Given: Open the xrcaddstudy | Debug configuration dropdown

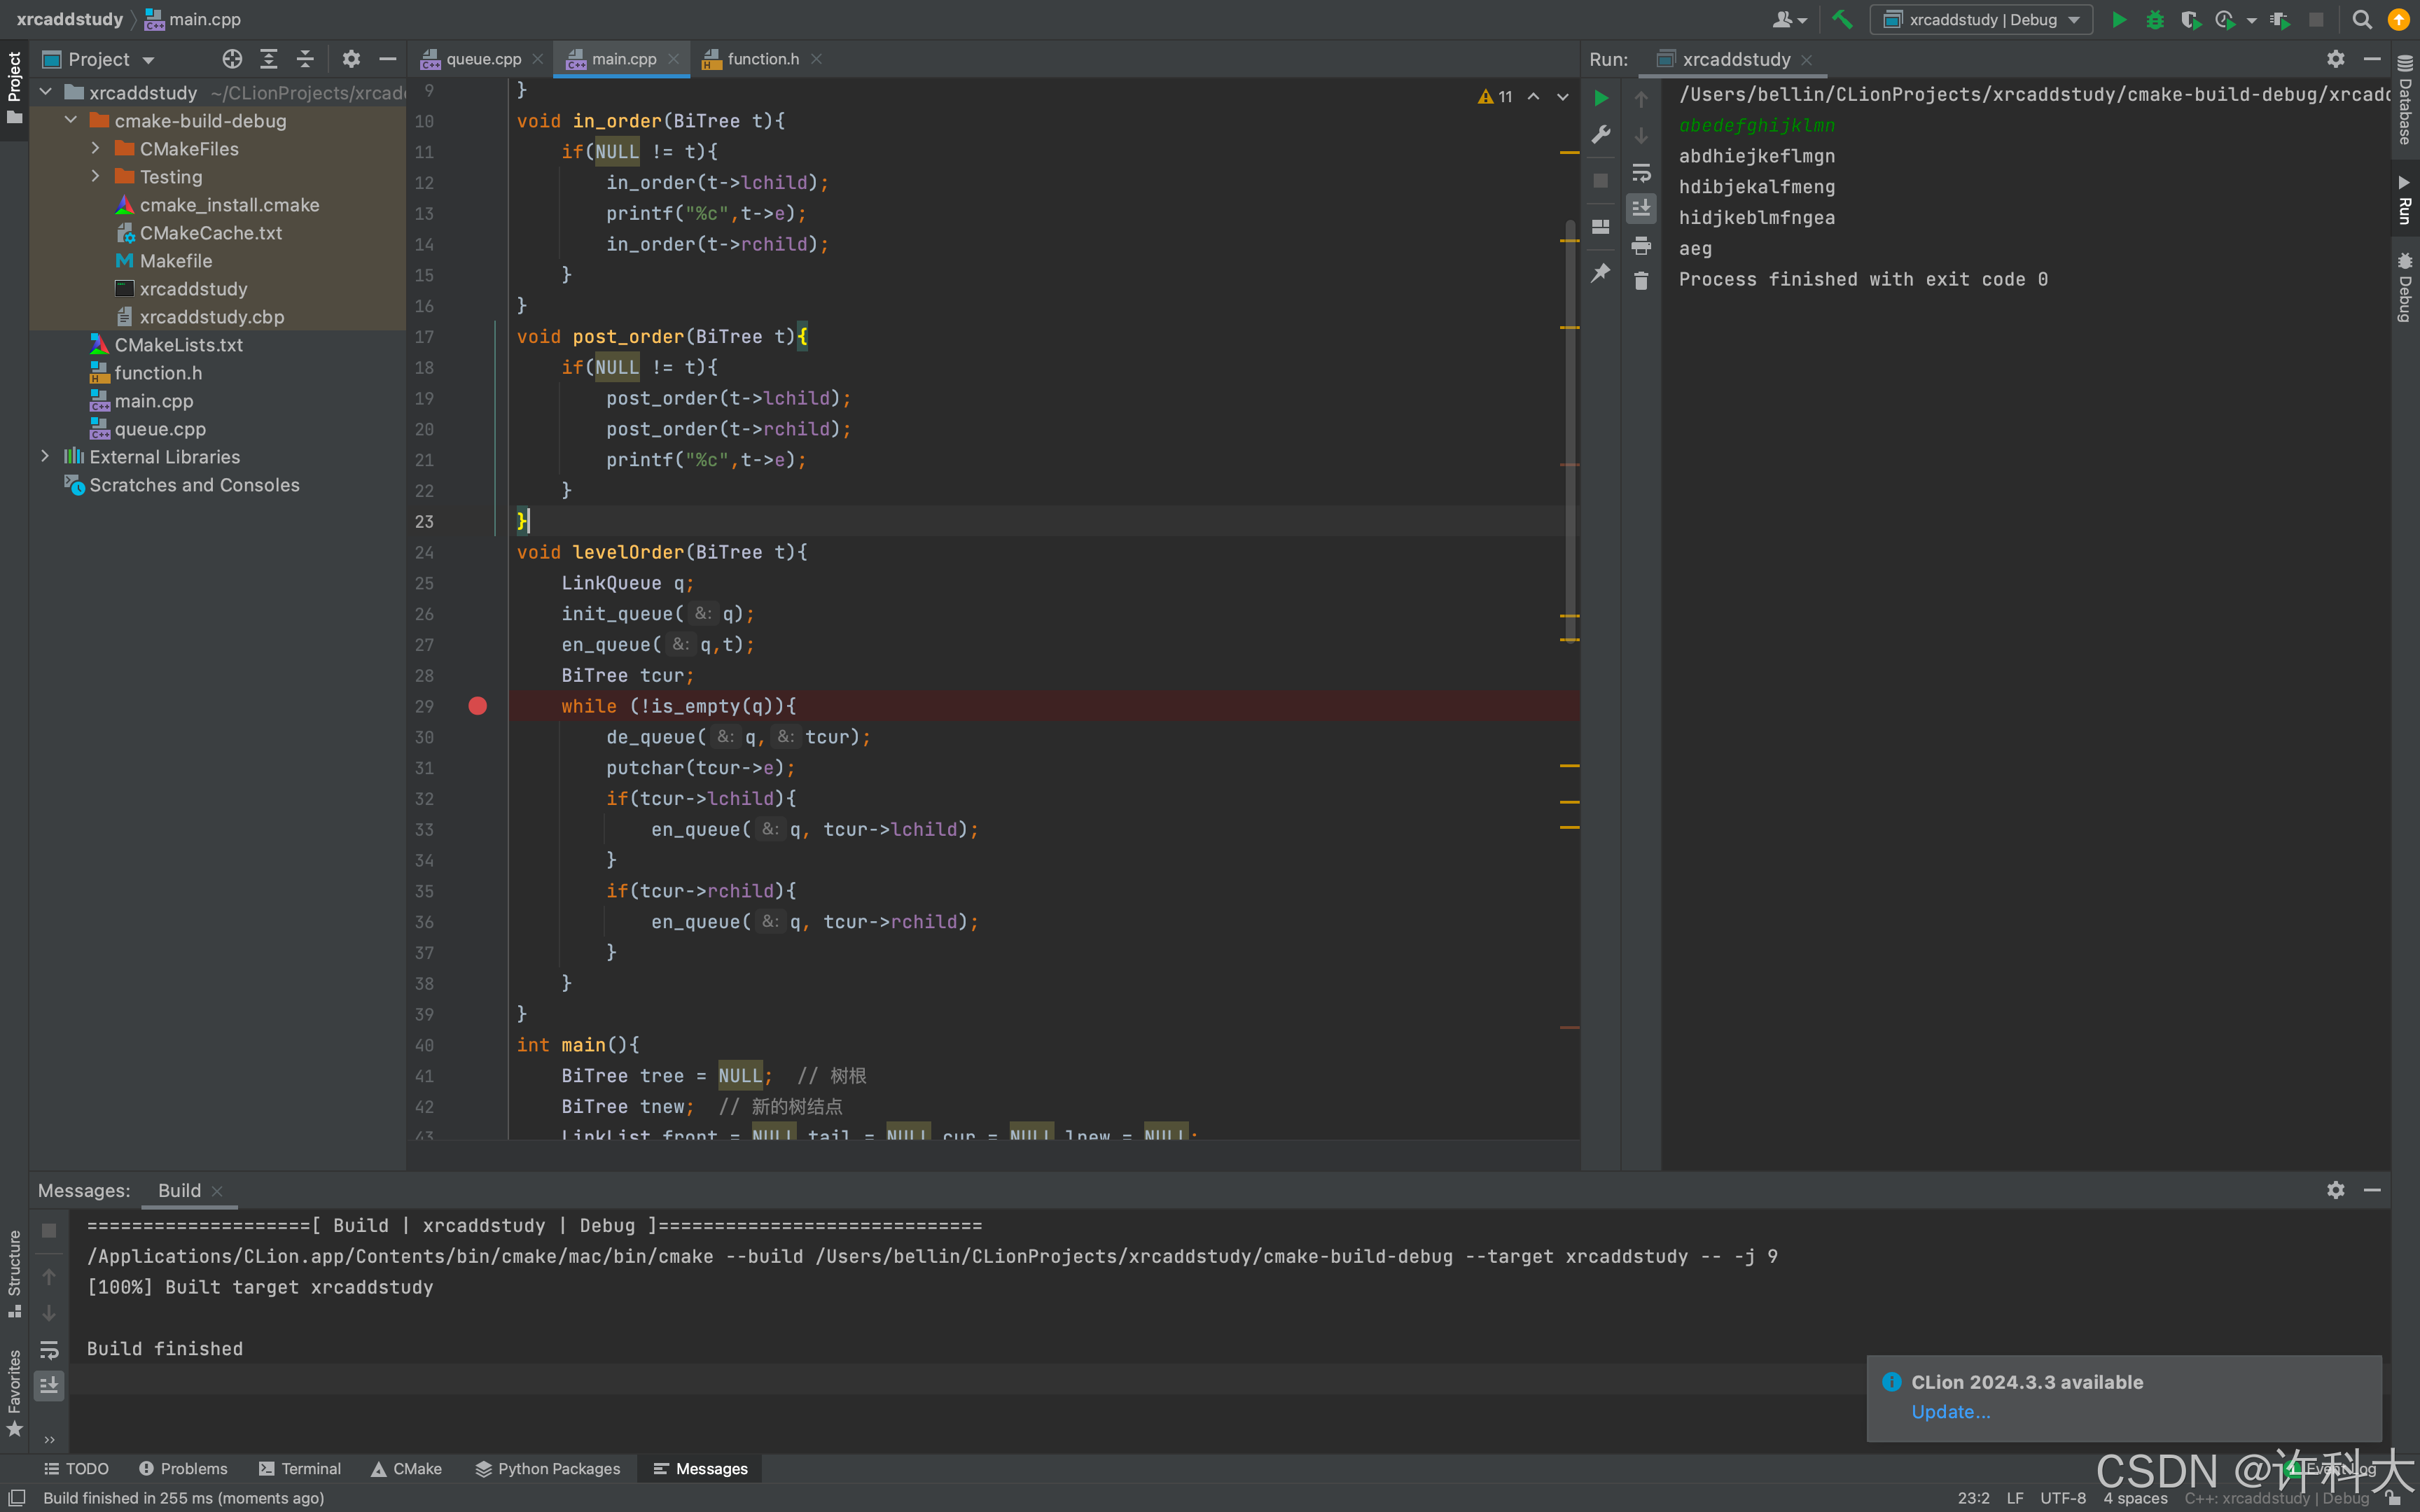Looking at the screenshot, I should [x=1981, y=20].
